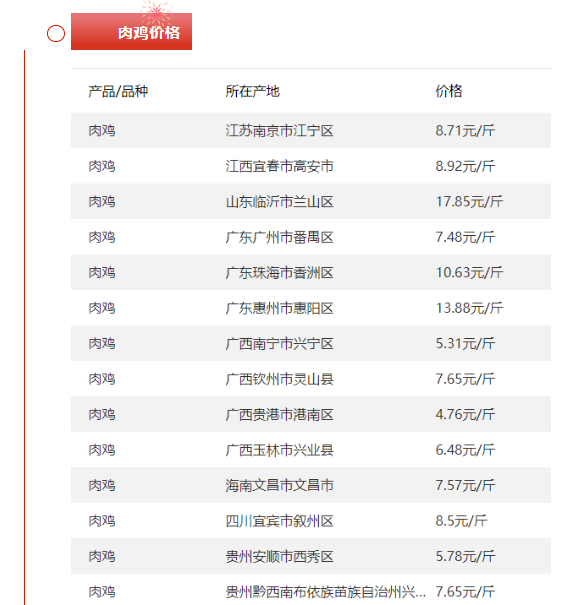The height and width of the screenshot is (605, 572).
Task: Click the 8.5元/斤 price for 宜宾
Action: click(461, 521)
